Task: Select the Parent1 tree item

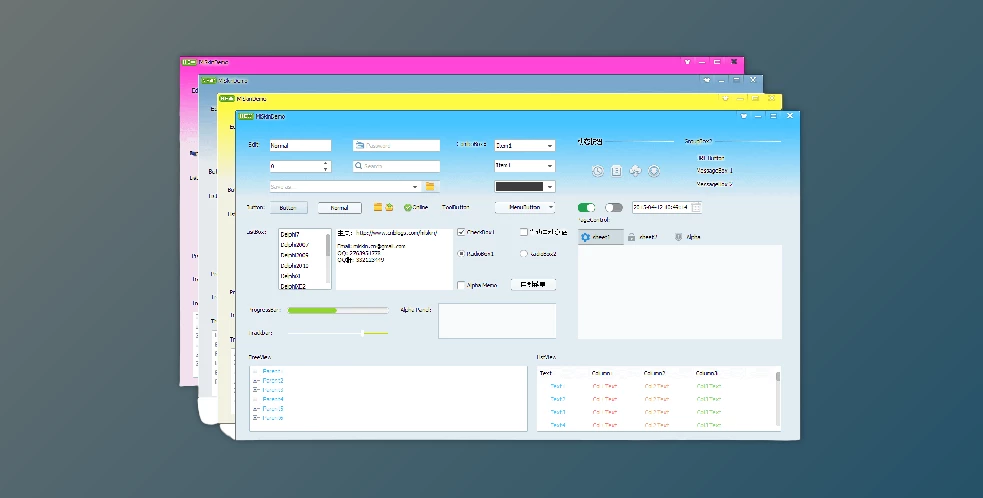Action: click(x=273, y=371)
